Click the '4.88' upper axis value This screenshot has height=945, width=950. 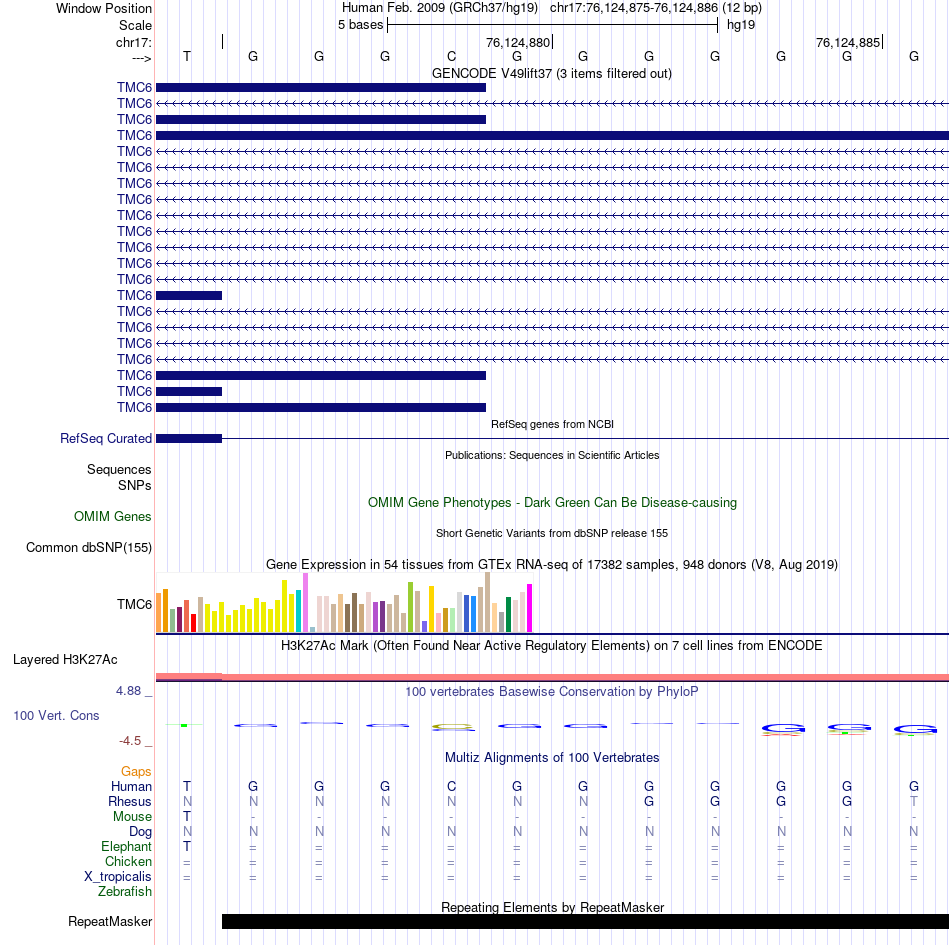click(x=128, y=691)
